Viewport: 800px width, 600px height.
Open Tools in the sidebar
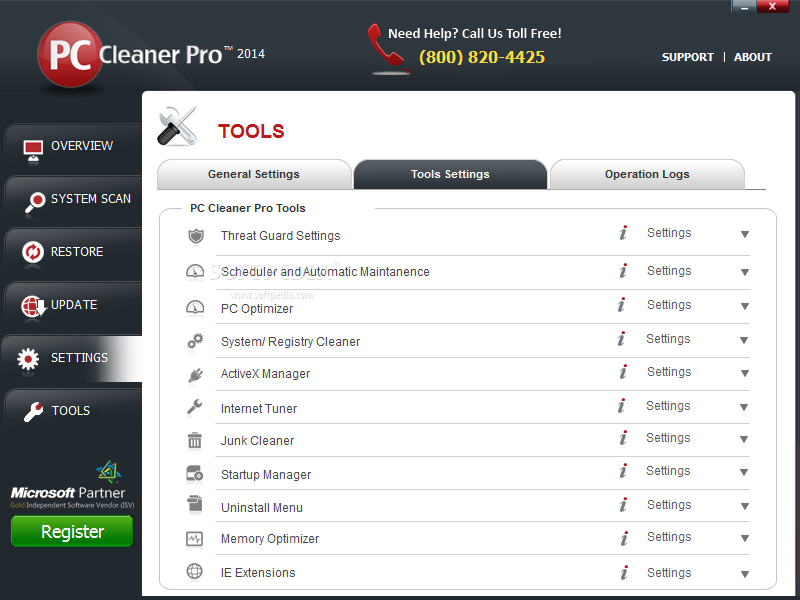pyautogui.click(x=73, y=411)
